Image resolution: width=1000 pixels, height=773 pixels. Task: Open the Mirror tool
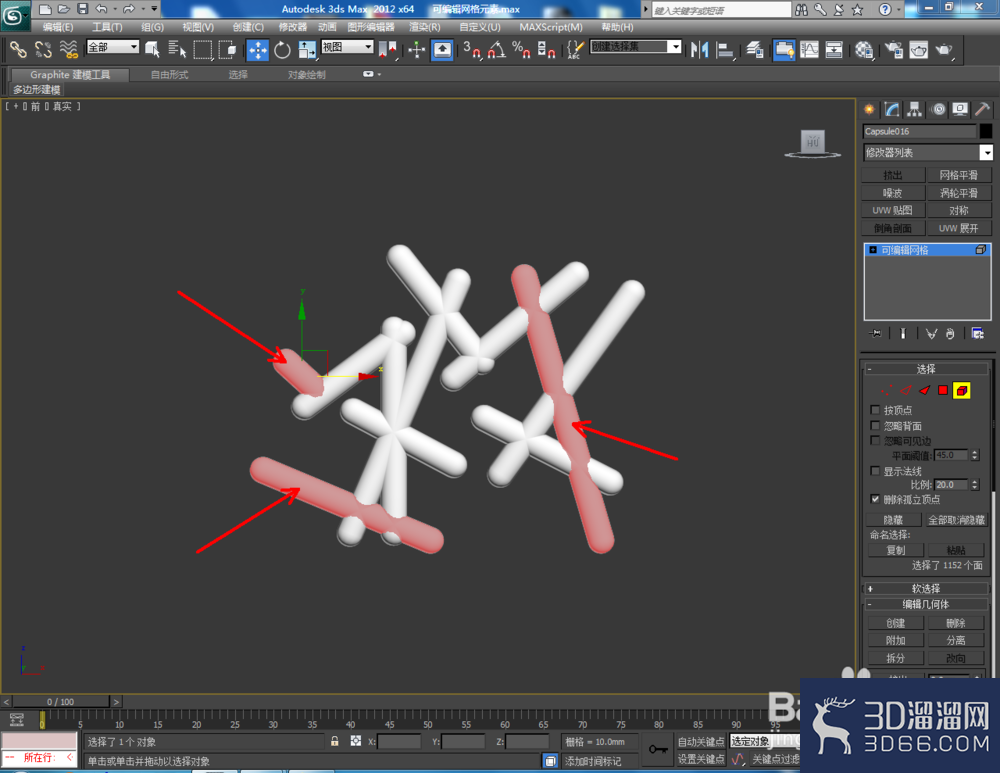pyautogui.click(x=700, y=50)
